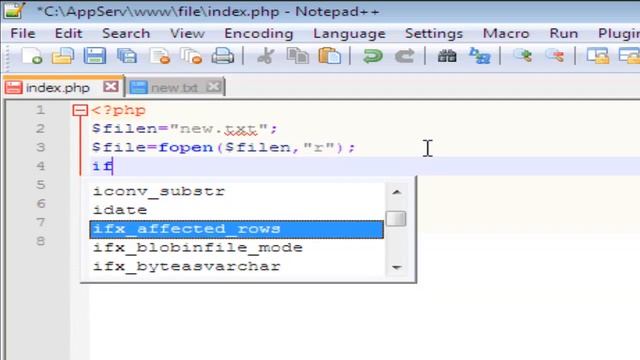This screenshot has height=360, width=640.
Task: Click the Close All documents icon
Action: tap(191, 56)
